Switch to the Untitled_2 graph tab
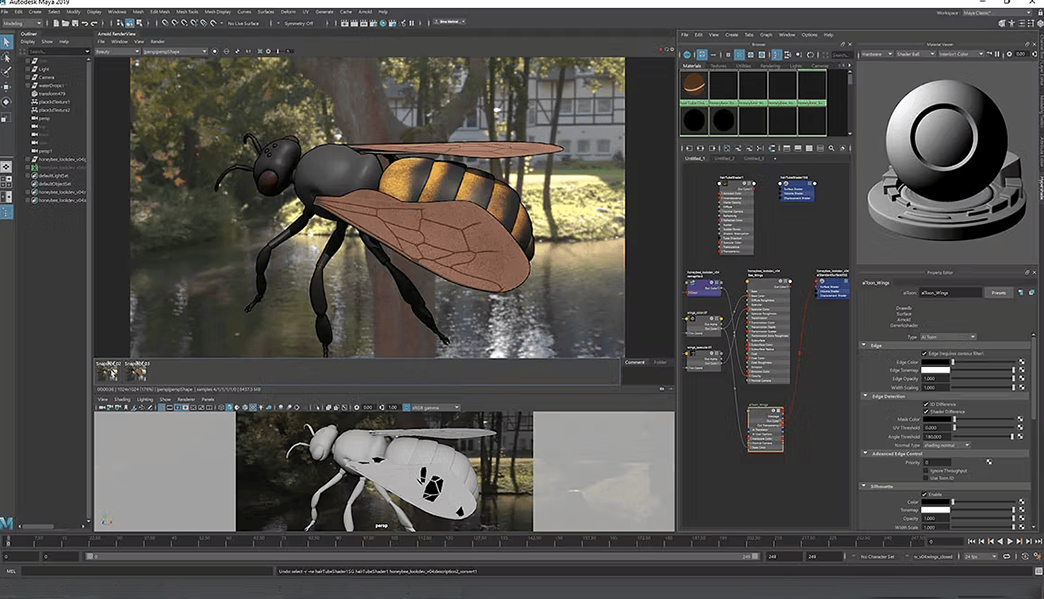The image size is (1044, 599). 724,159
